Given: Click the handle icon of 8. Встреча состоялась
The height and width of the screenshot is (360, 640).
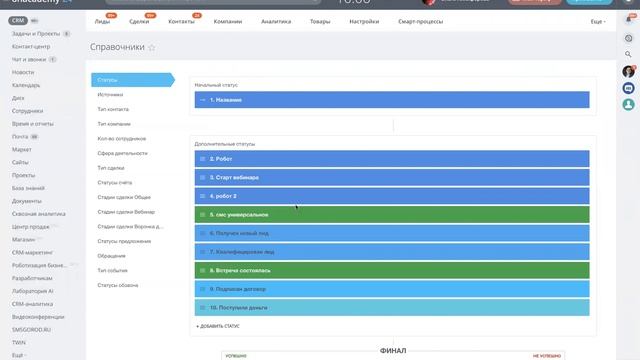Looking at the screenshot, I should click(x=202, y=270).
